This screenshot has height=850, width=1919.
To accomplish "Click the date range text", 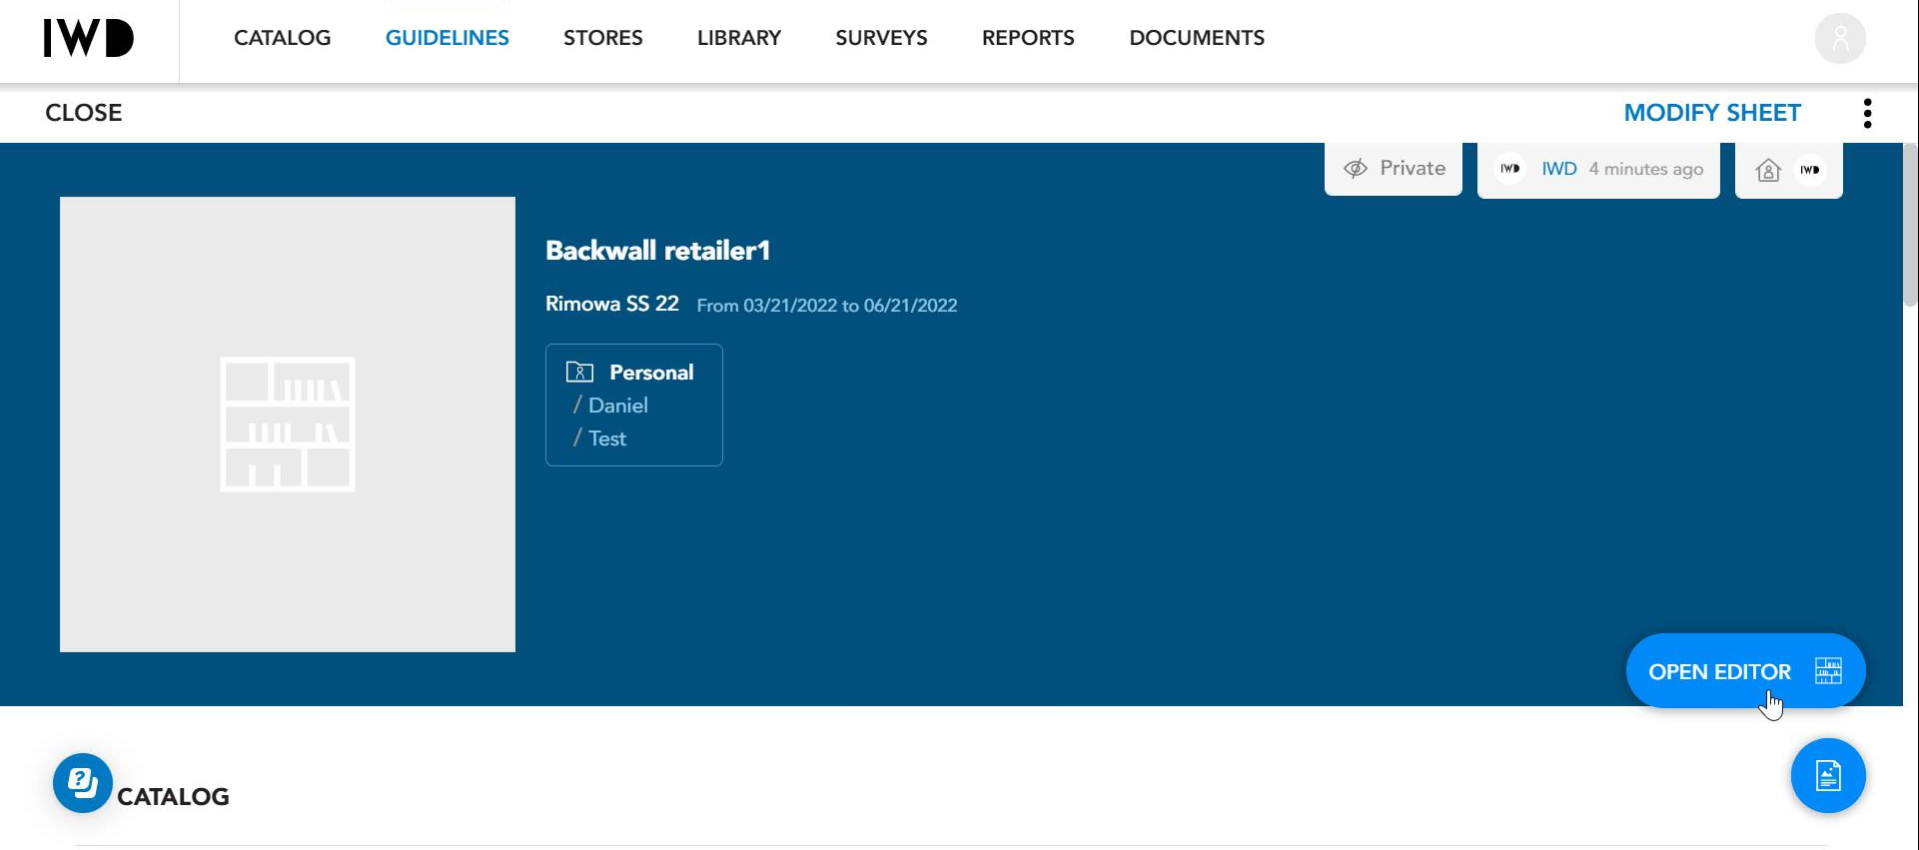I will pos(827,305).
